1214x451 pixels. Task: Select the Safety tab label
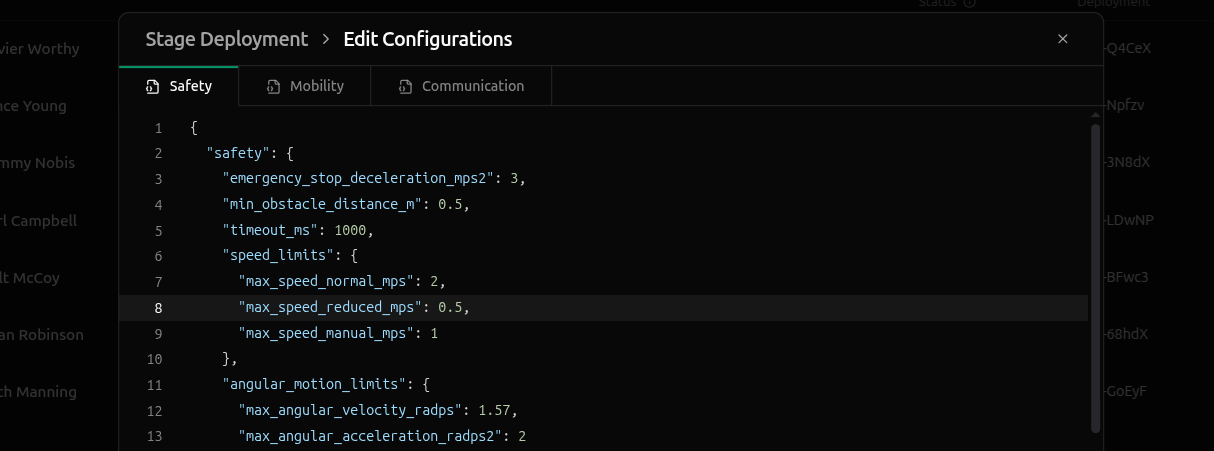click(x=190, y=86)
